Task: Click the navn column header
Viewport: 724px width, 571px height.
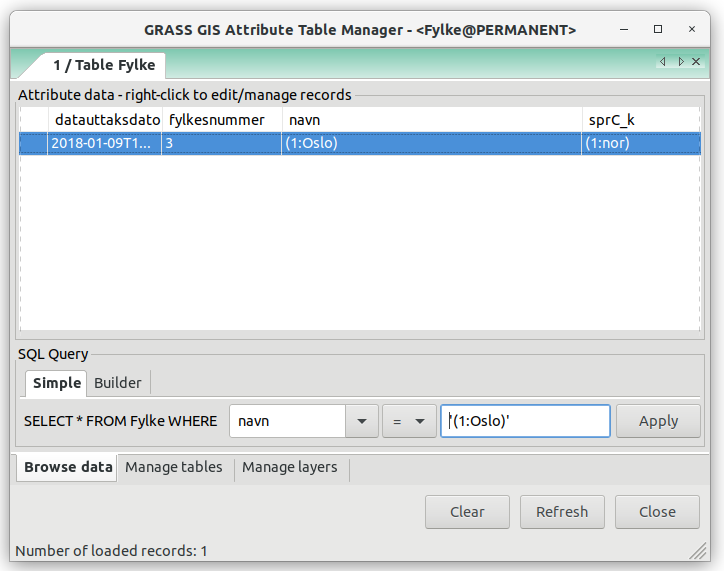Action: pyautogui.click(x=432, y=120)
